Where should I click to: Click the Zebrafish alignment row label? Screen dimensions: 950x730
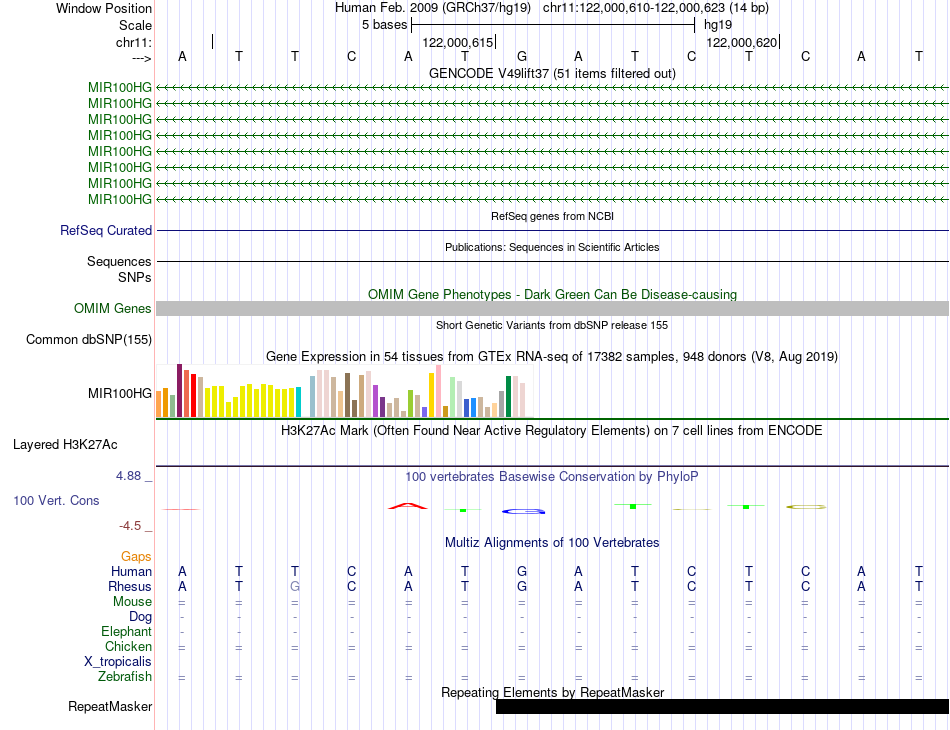coord(125,677)
